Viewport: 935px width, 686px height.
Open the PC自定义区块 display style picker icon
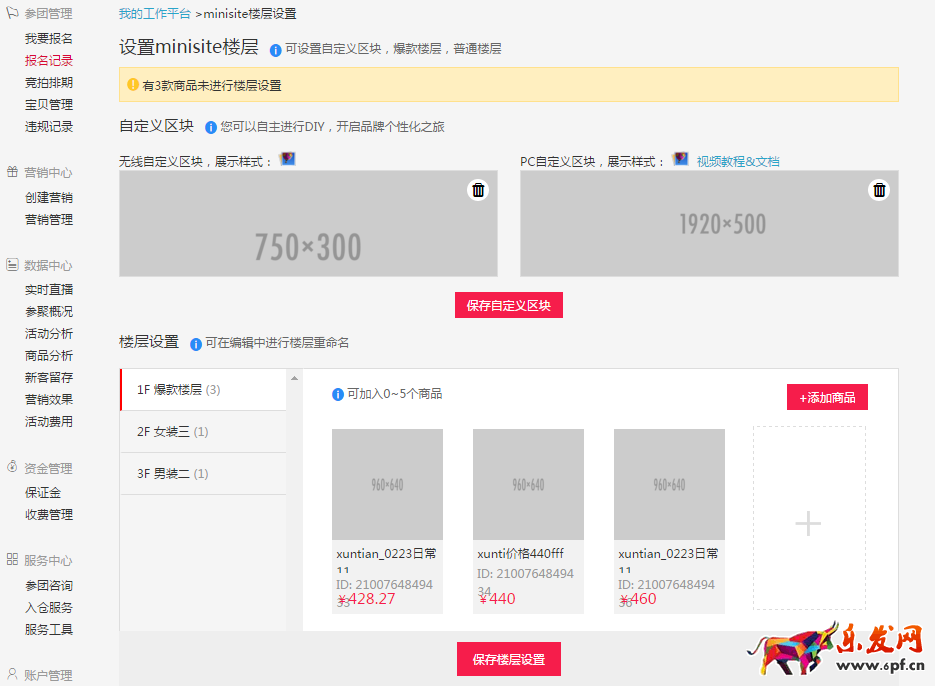pos(680,158)
